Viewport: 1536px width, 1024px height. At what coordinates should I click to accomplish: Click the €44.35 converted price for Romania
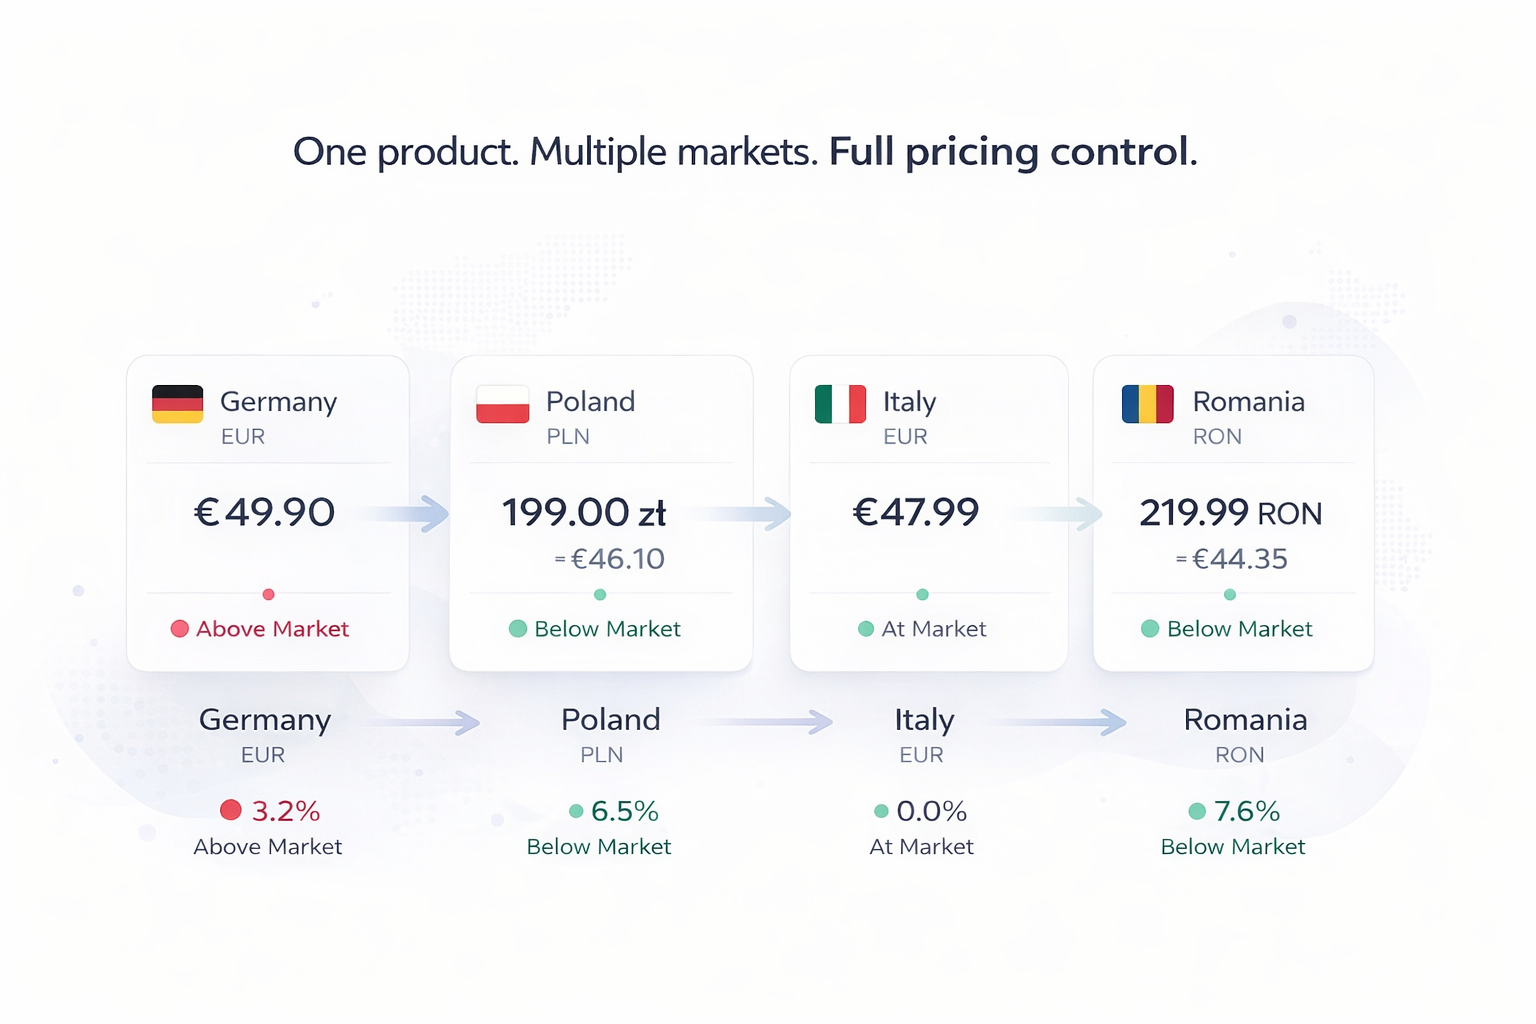point(1239,559)
